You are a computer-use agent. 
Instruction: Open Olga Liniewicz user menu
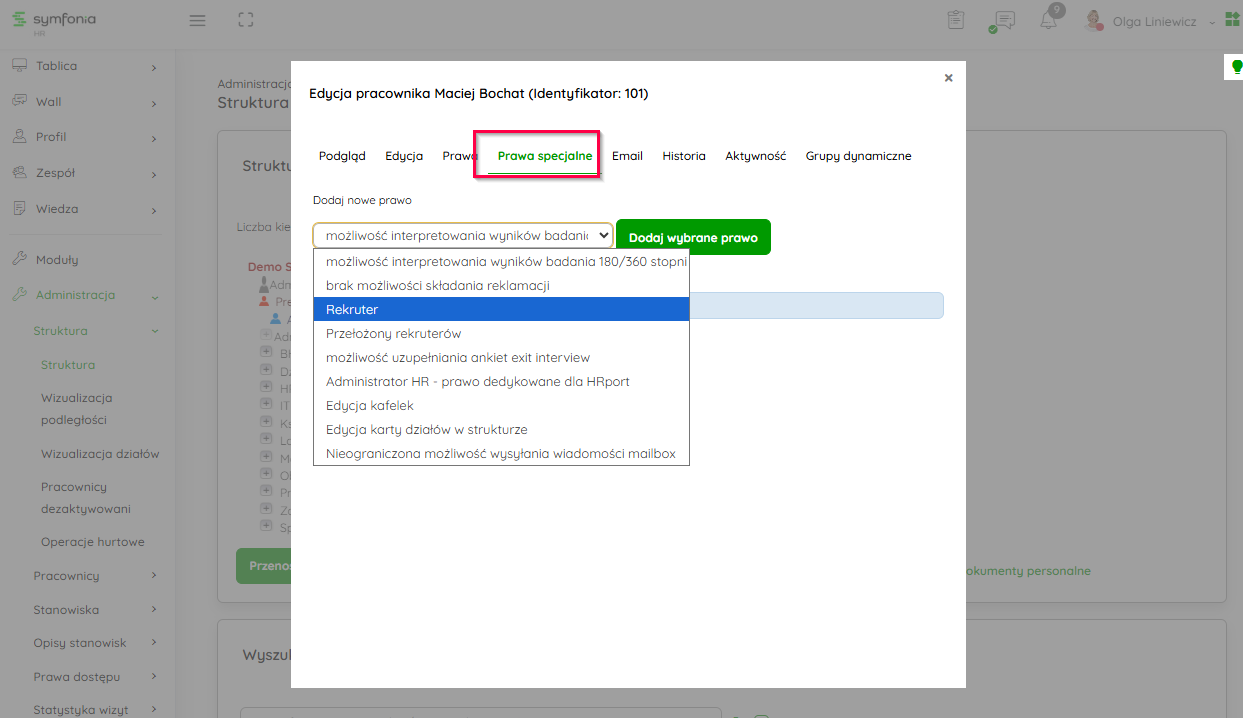point(1153,21)
